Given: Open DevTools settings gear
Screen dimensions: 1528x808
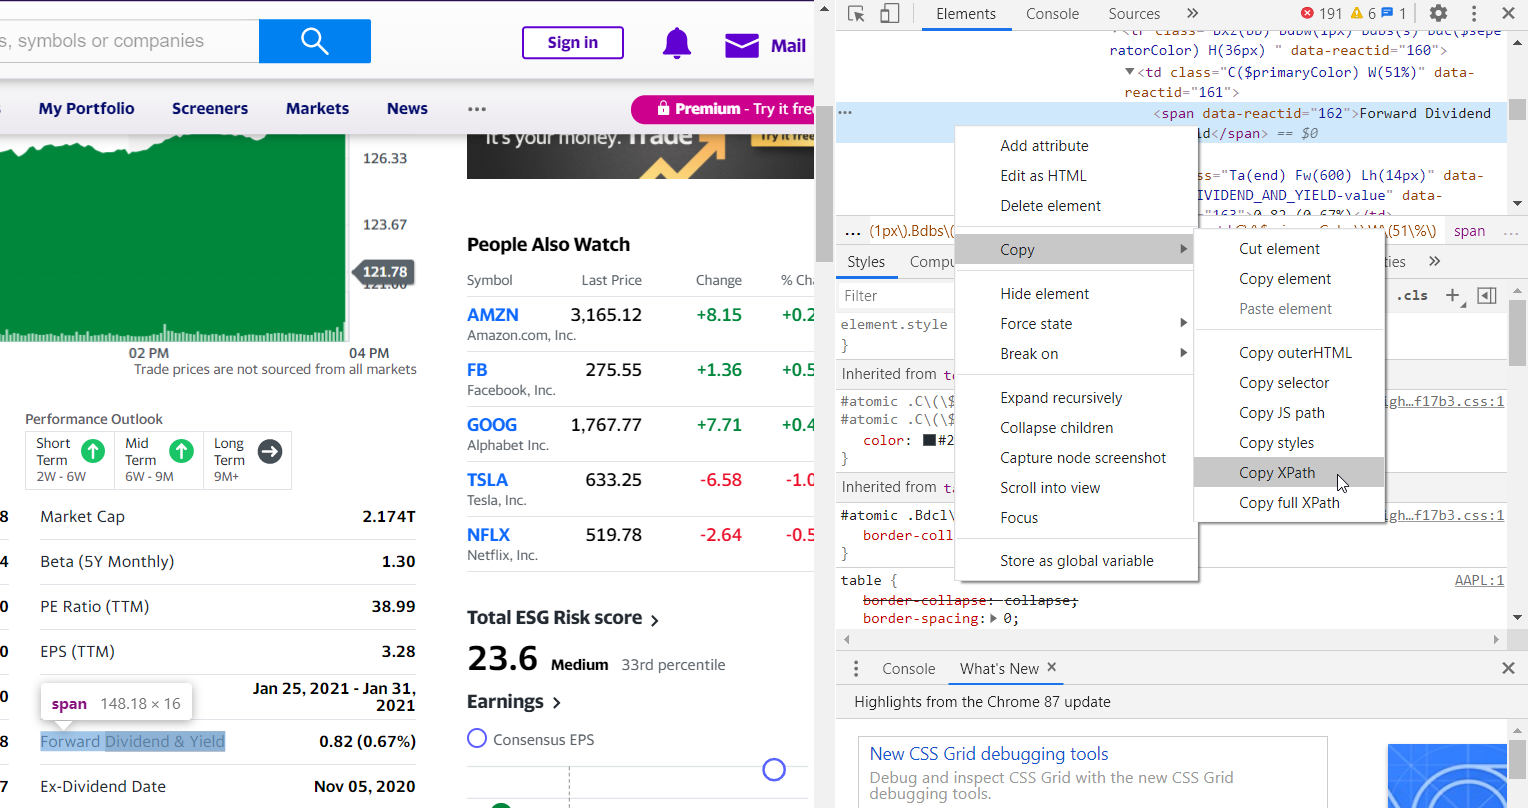Looking at the screenshot, I should (1438, 13).
